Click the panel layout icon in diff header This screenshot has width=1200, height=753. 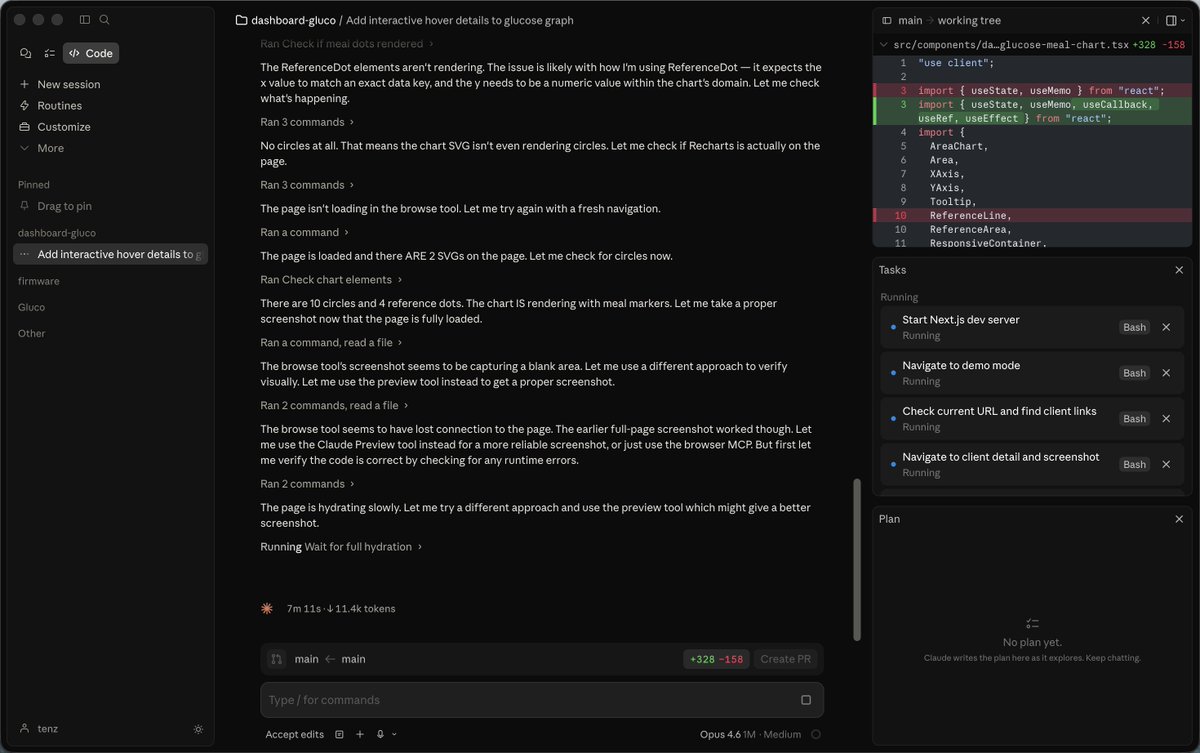(1170, 20)
